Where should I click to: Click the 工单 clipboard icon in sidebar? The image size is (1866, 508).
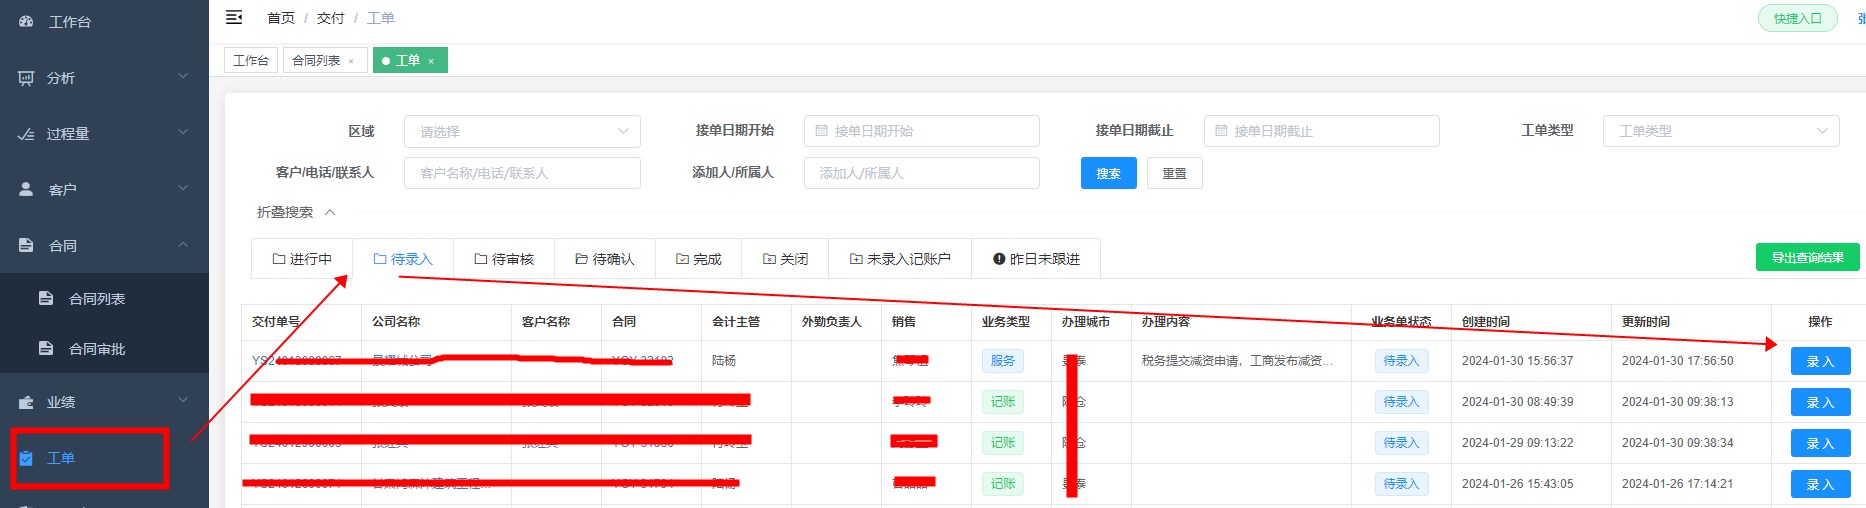point(26,458)
